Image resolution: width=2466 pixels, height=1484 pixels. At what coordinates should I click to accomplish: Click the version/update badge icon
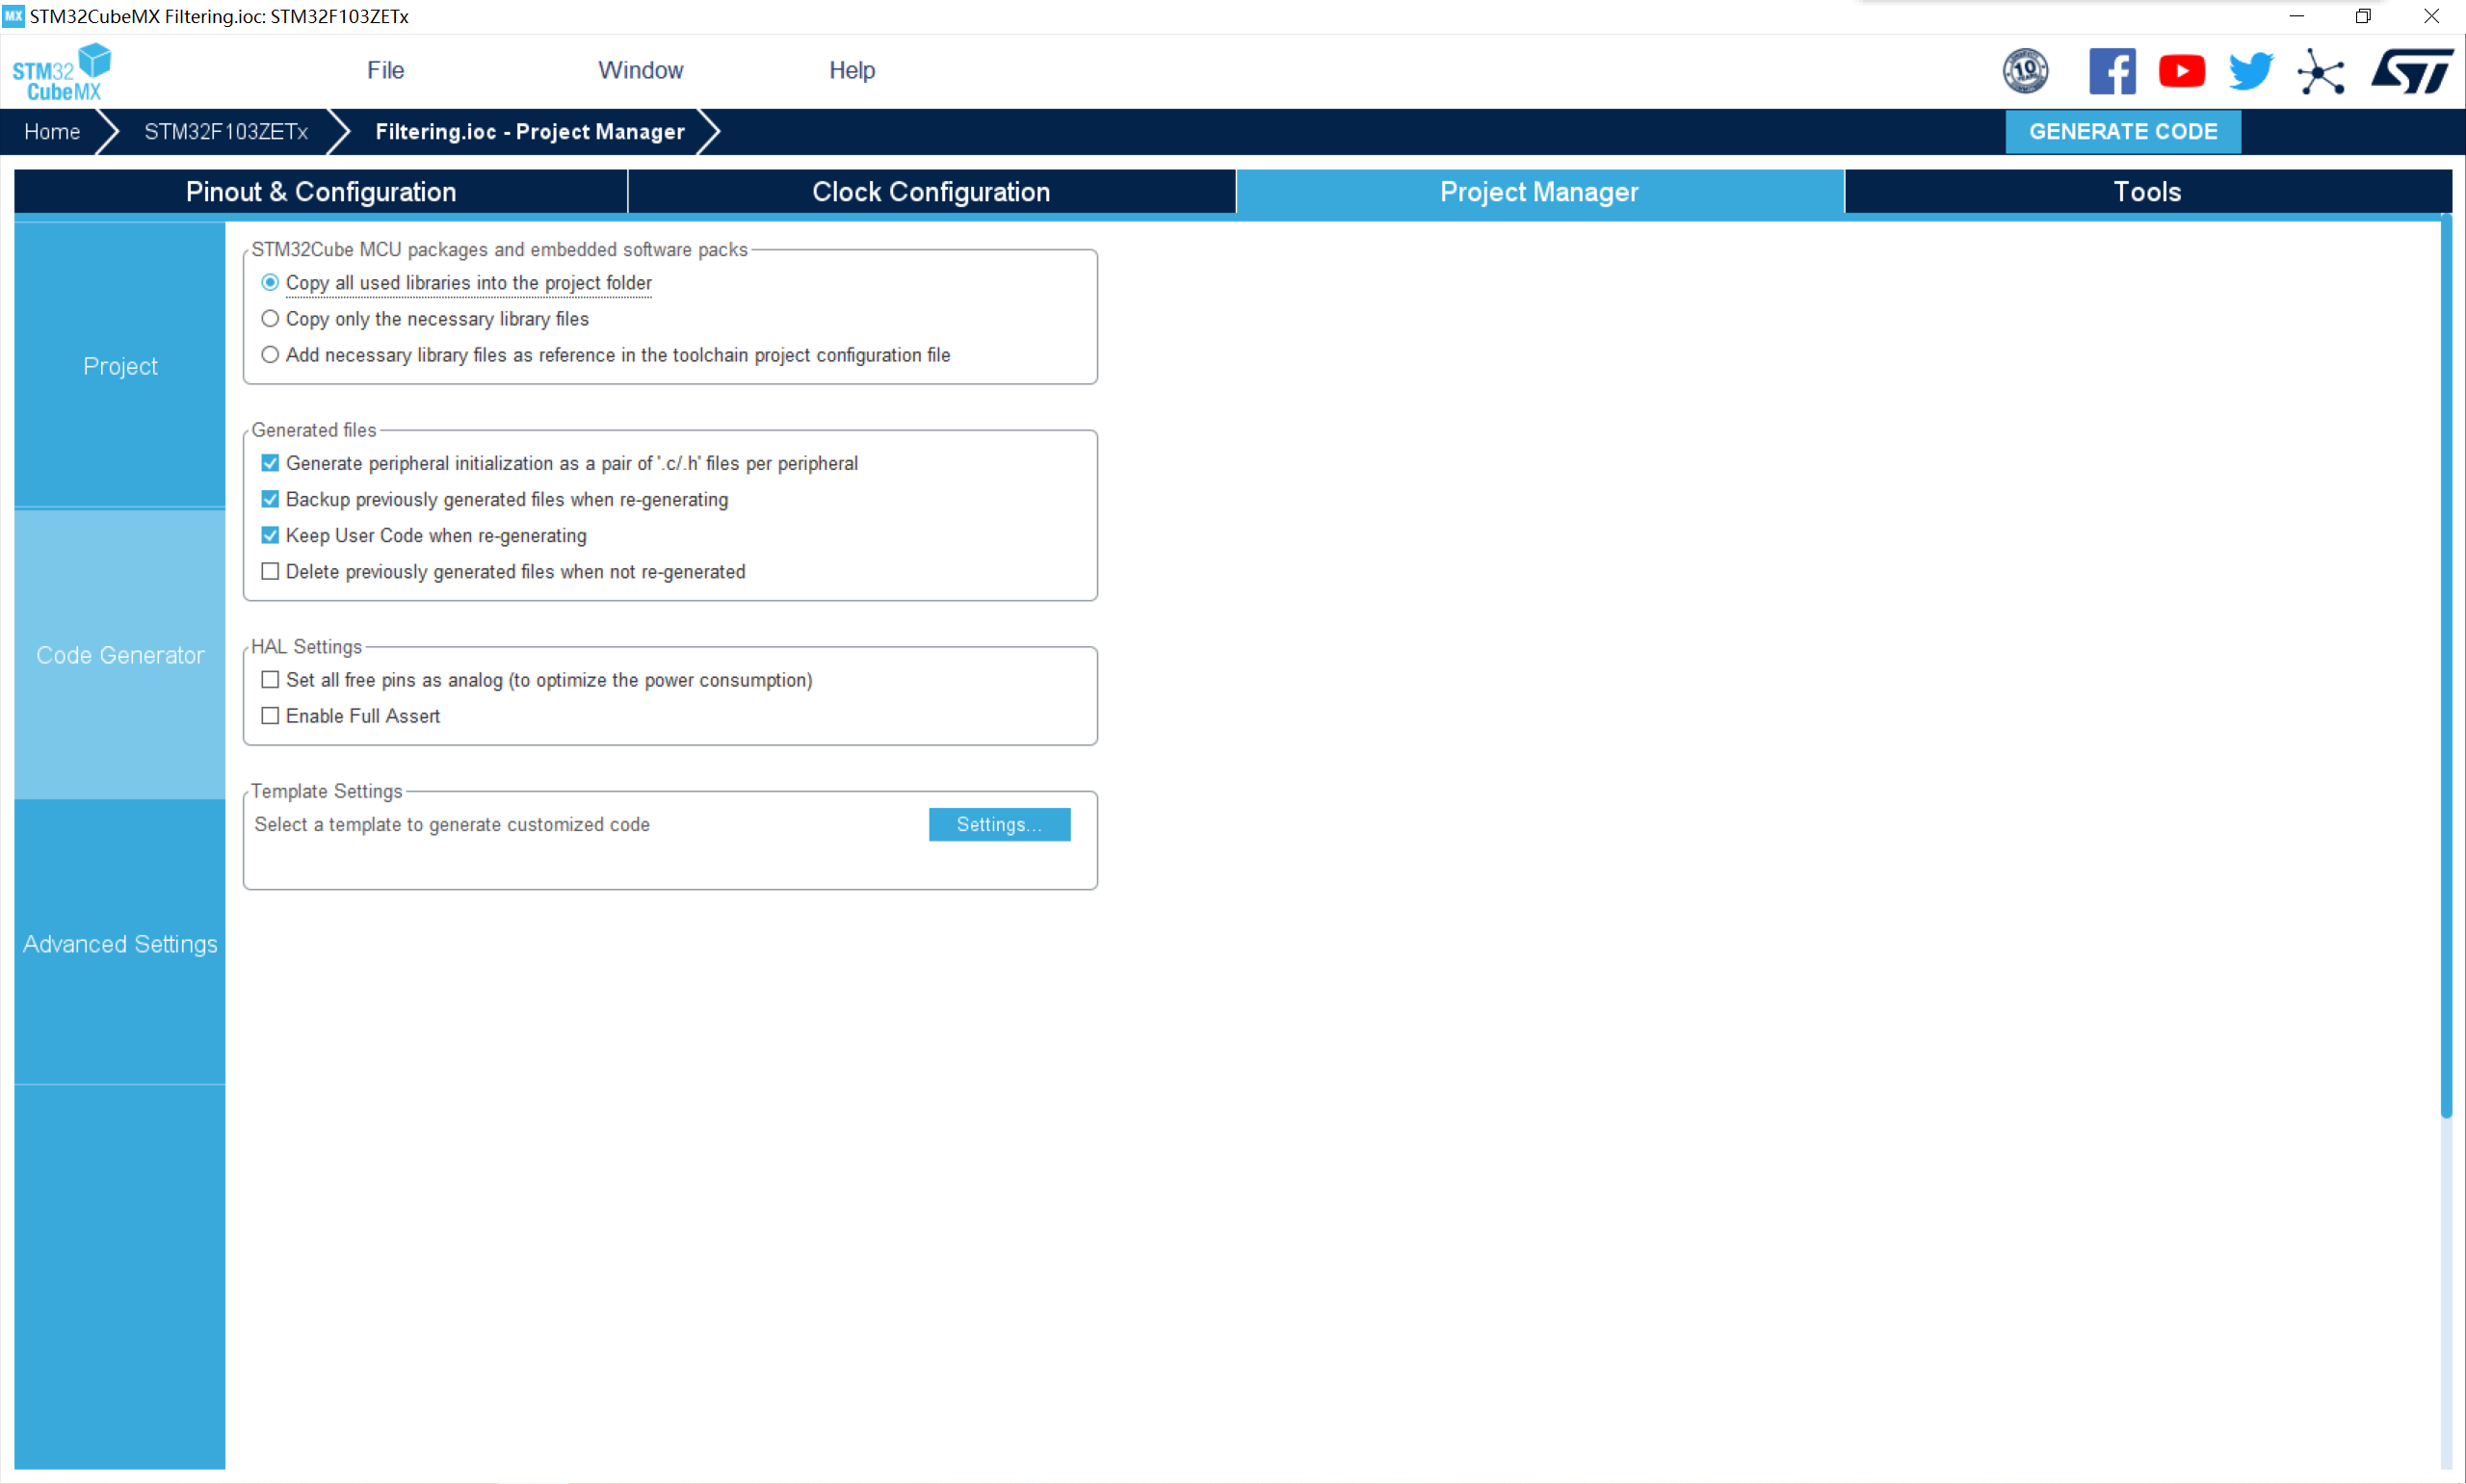click(x=2026, y=70)
